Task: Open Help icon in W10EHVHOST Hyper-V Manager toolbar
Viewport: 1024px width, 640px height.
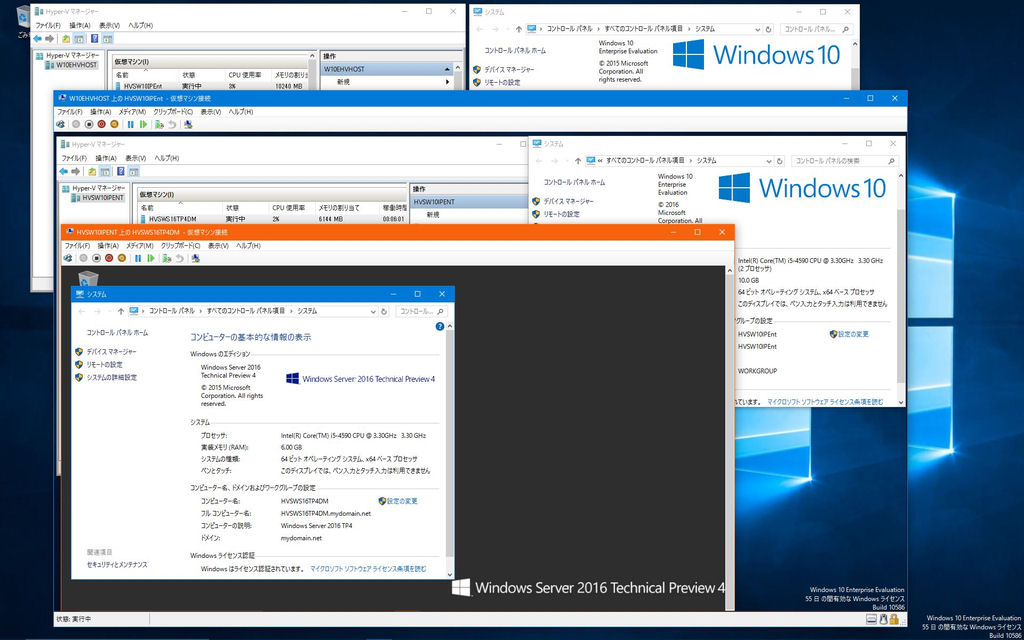Action: pos(95,39)
